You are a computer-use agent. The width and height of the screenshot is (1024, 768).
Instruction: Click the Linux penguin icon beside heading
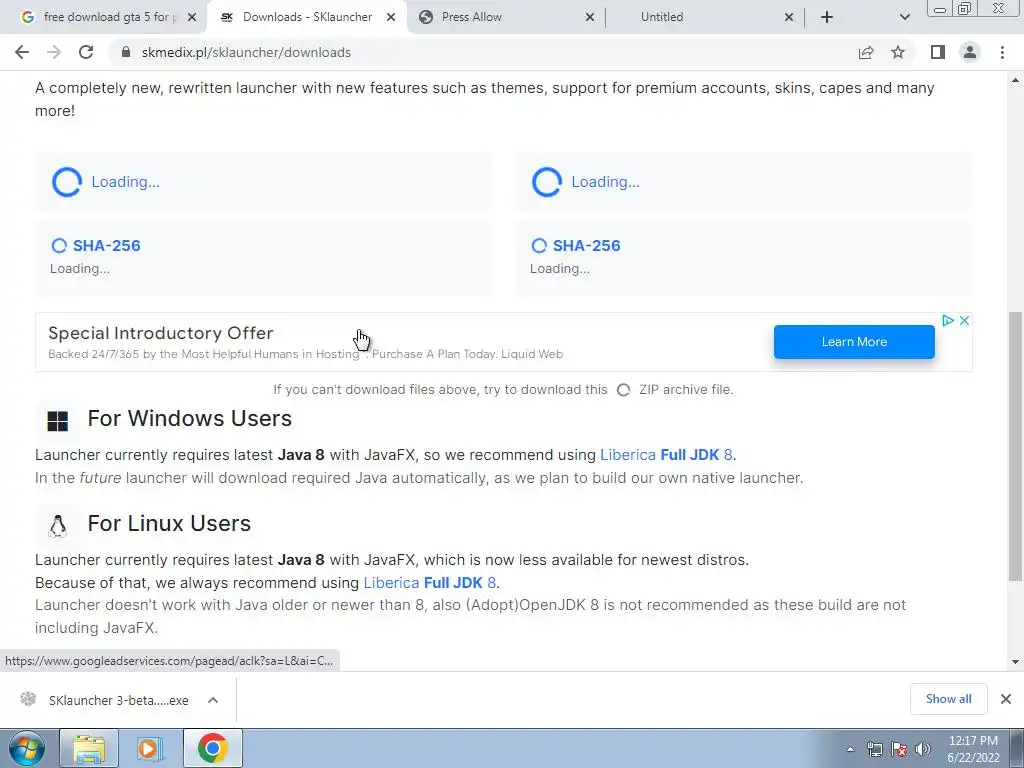(x=57, y=526)
